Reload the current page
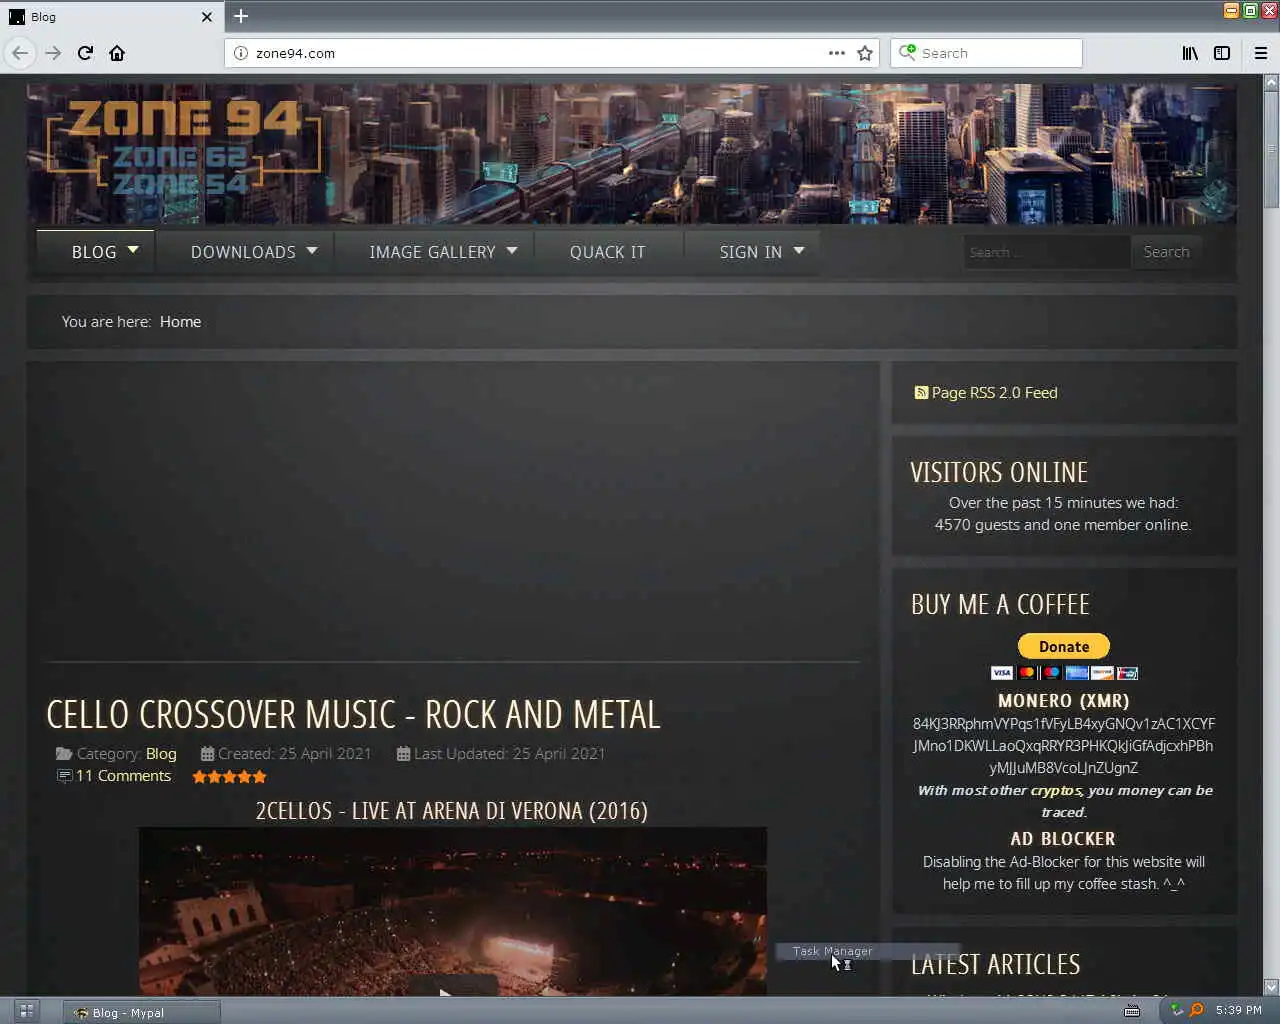The width and height of the screenshot is (1280, 1024). tap(85, 53)
